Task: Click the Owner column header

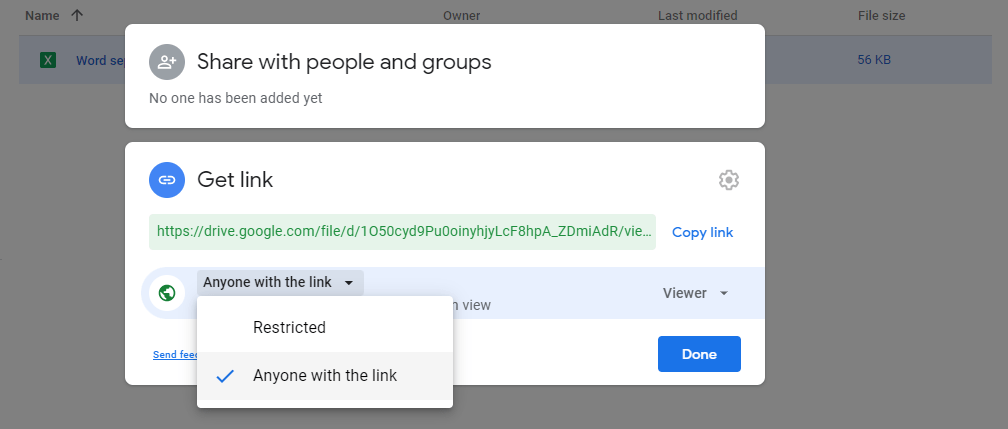Action: click(461, 16)
